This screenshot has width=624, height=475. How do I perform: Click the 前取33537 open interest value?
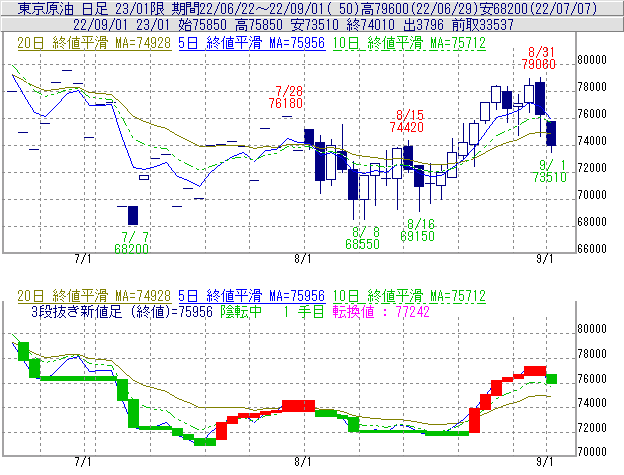coord(483,25)
